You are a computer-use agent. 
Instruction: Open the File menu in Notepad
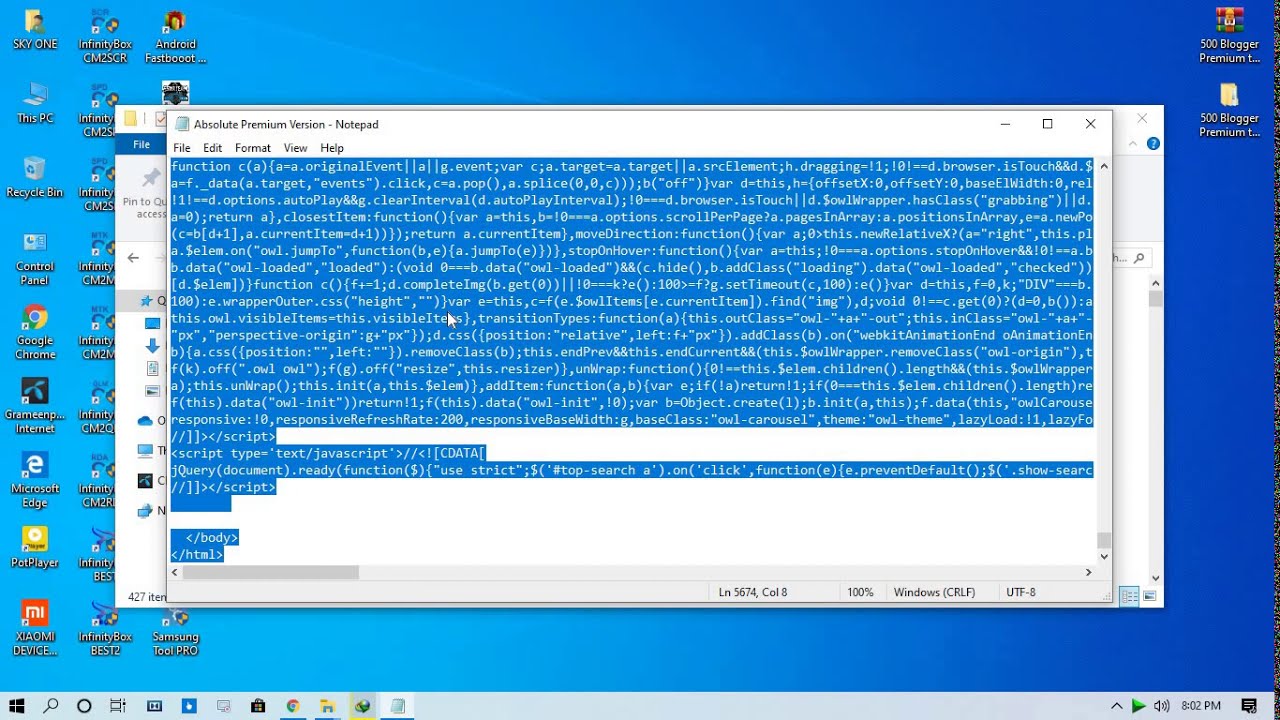[x=181, y=148]
